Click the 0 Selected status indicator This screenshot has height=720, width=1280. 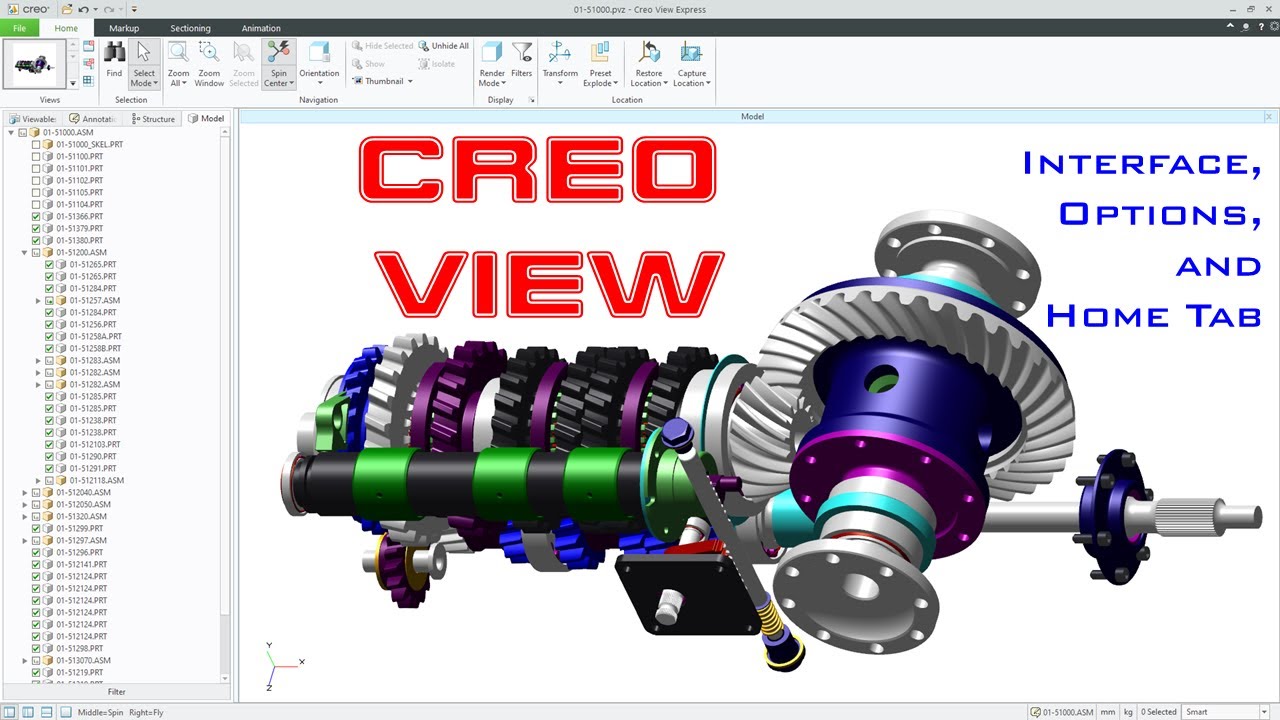(1159, 712)
